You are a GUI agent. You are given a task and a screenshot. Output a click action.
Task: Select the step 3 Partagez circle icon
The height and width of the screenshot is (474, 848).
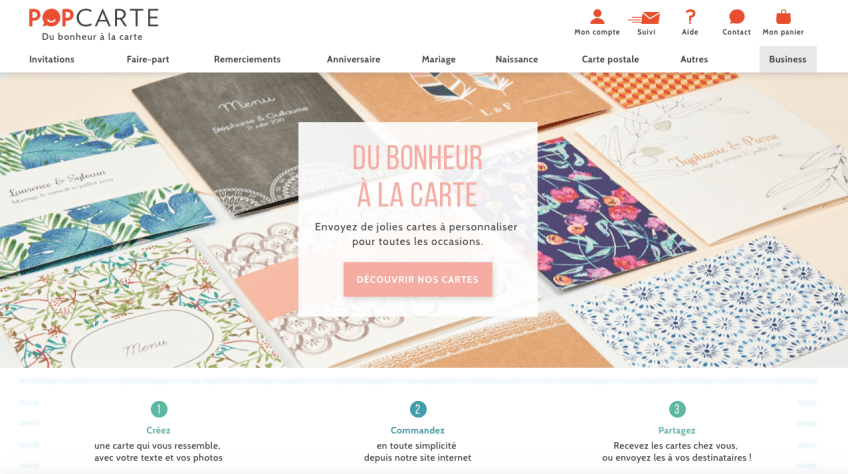pyautogui.click(x=677, y=409)
